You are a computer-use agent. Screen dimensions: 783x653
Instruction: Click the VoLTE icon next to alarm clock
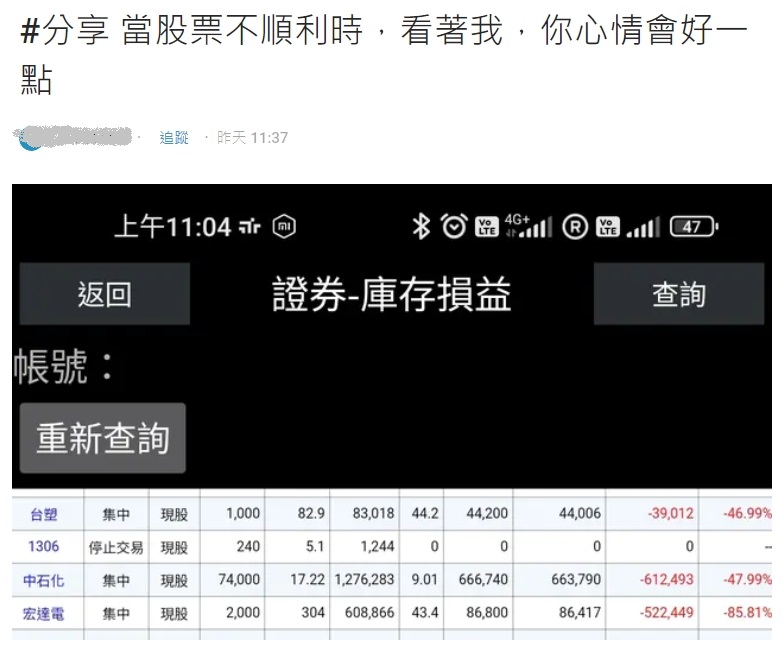487,227
